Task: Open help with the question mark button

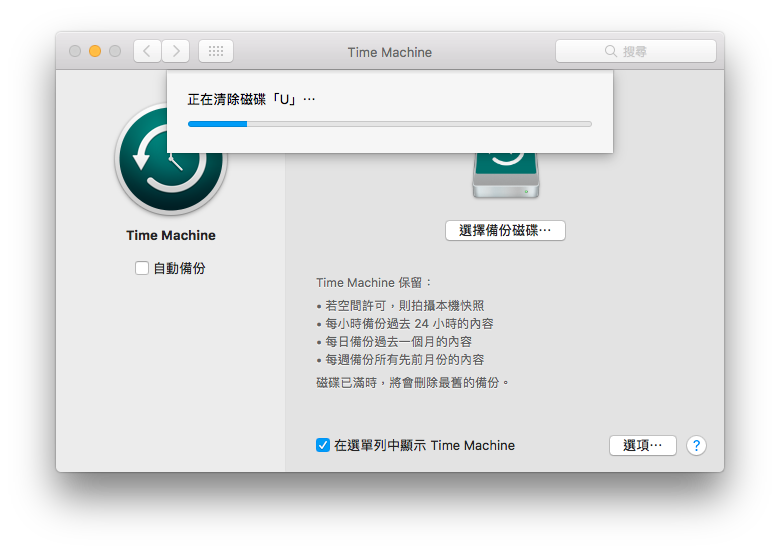Action: (696, 446)
